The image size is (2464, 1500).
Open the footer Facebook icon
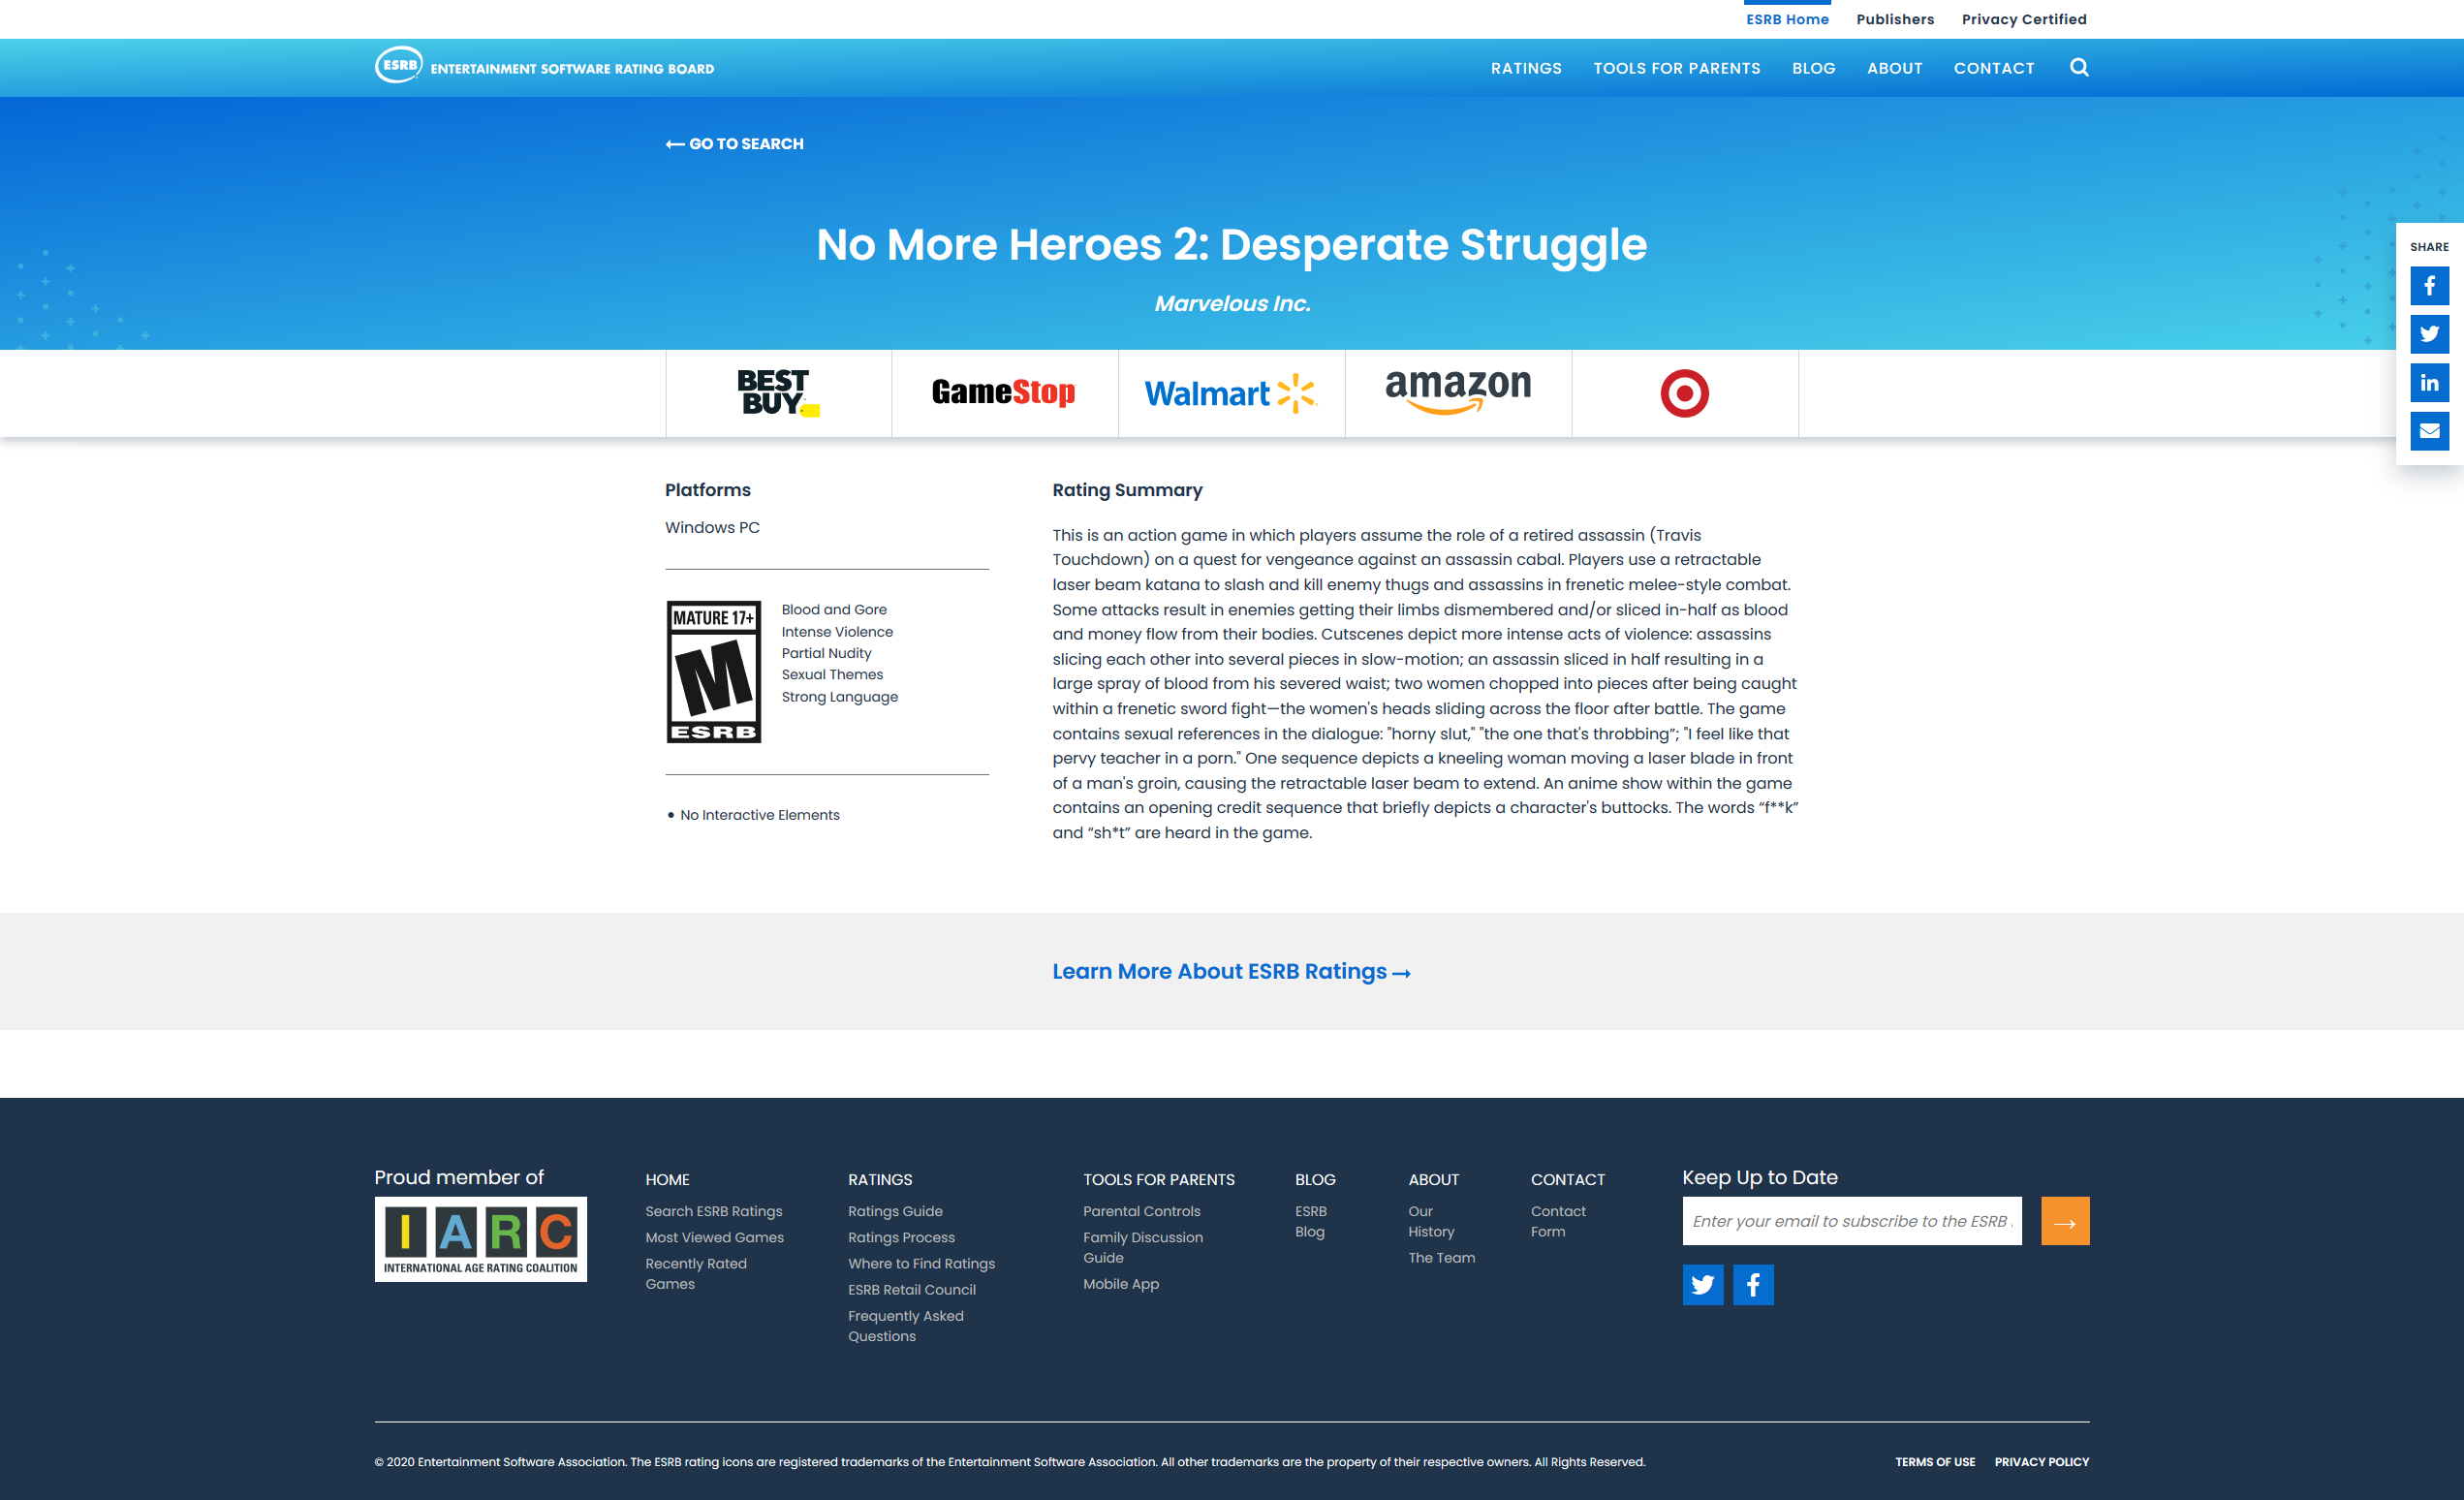click(1752, 1284)
